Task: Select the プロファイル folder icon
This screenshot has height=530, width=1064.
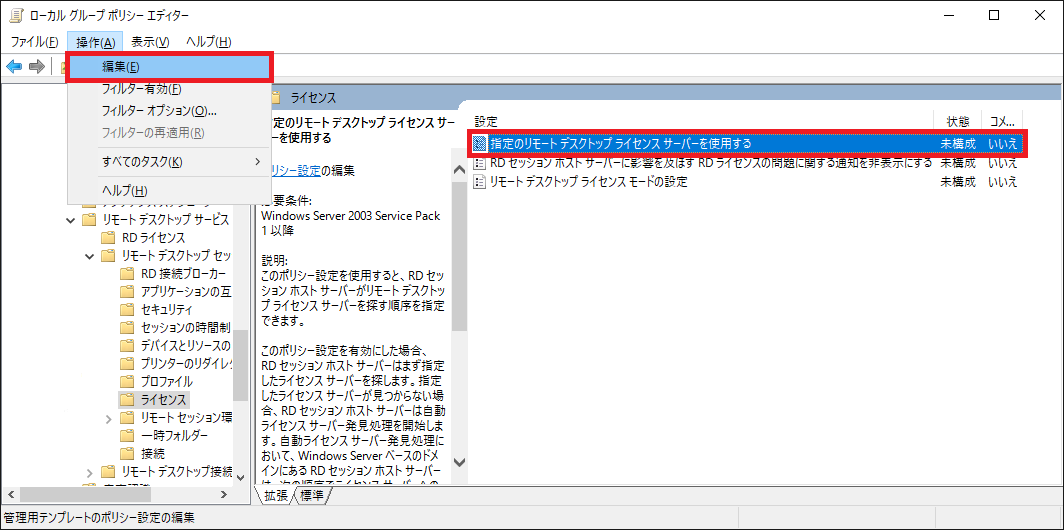Action: [x=127, y=381]
